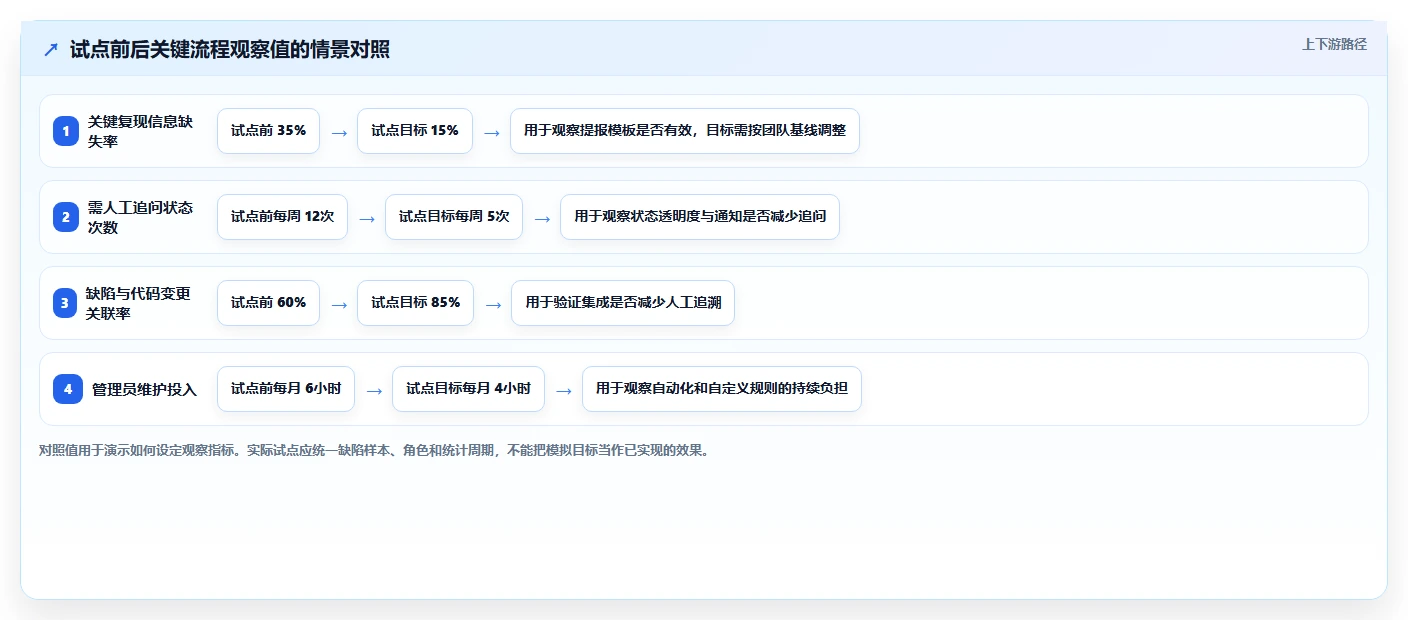This screenshot has height=620, width=1408.
Task: Select the 试点目标 15% chip
Action: tap(414, 131)
